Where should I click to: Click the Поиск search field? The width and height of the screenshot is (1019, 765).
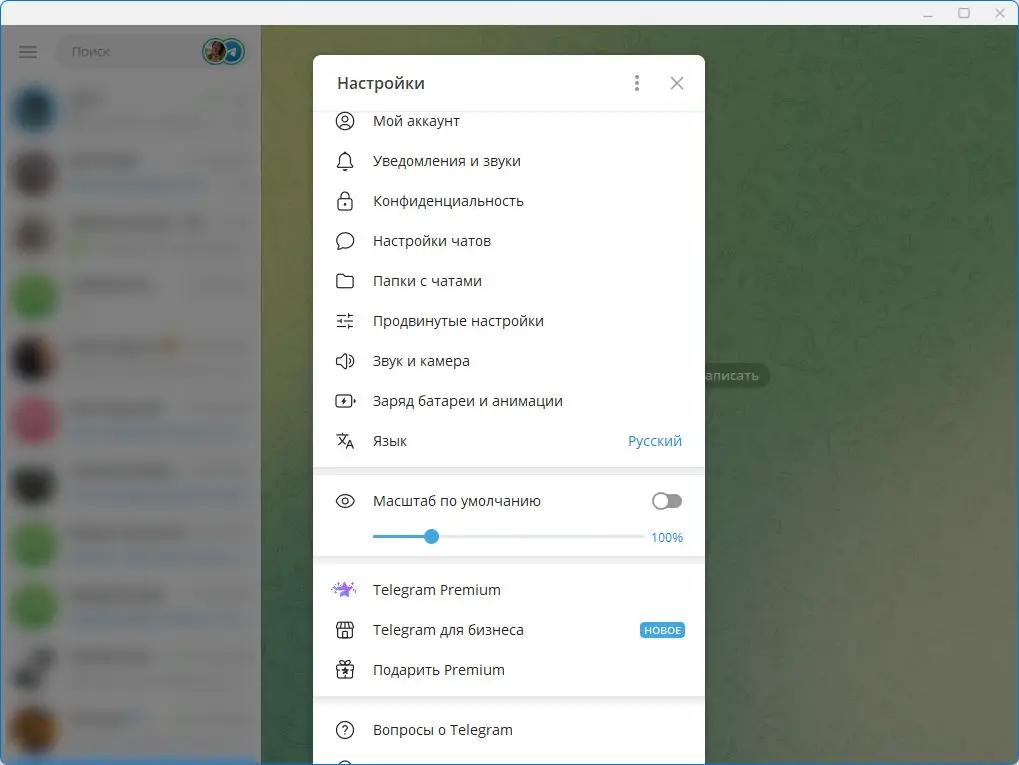[129, 51]
